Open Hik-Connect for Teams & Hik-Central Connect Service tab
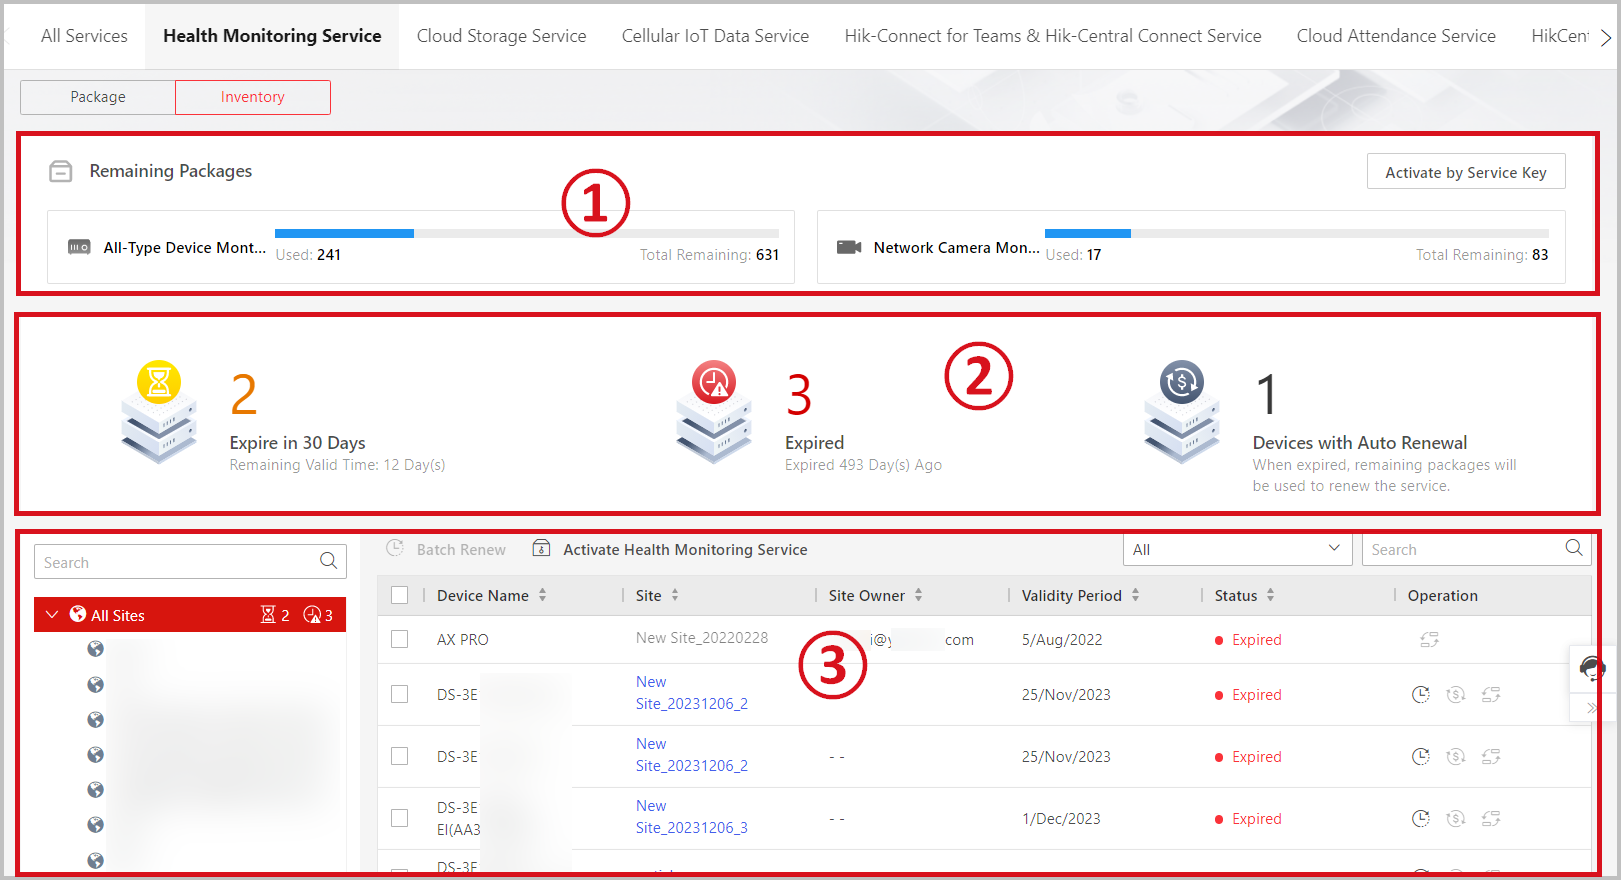The height and width of the screenshot is (880, 1621). pyautogui.click(x=1053, y=36)
